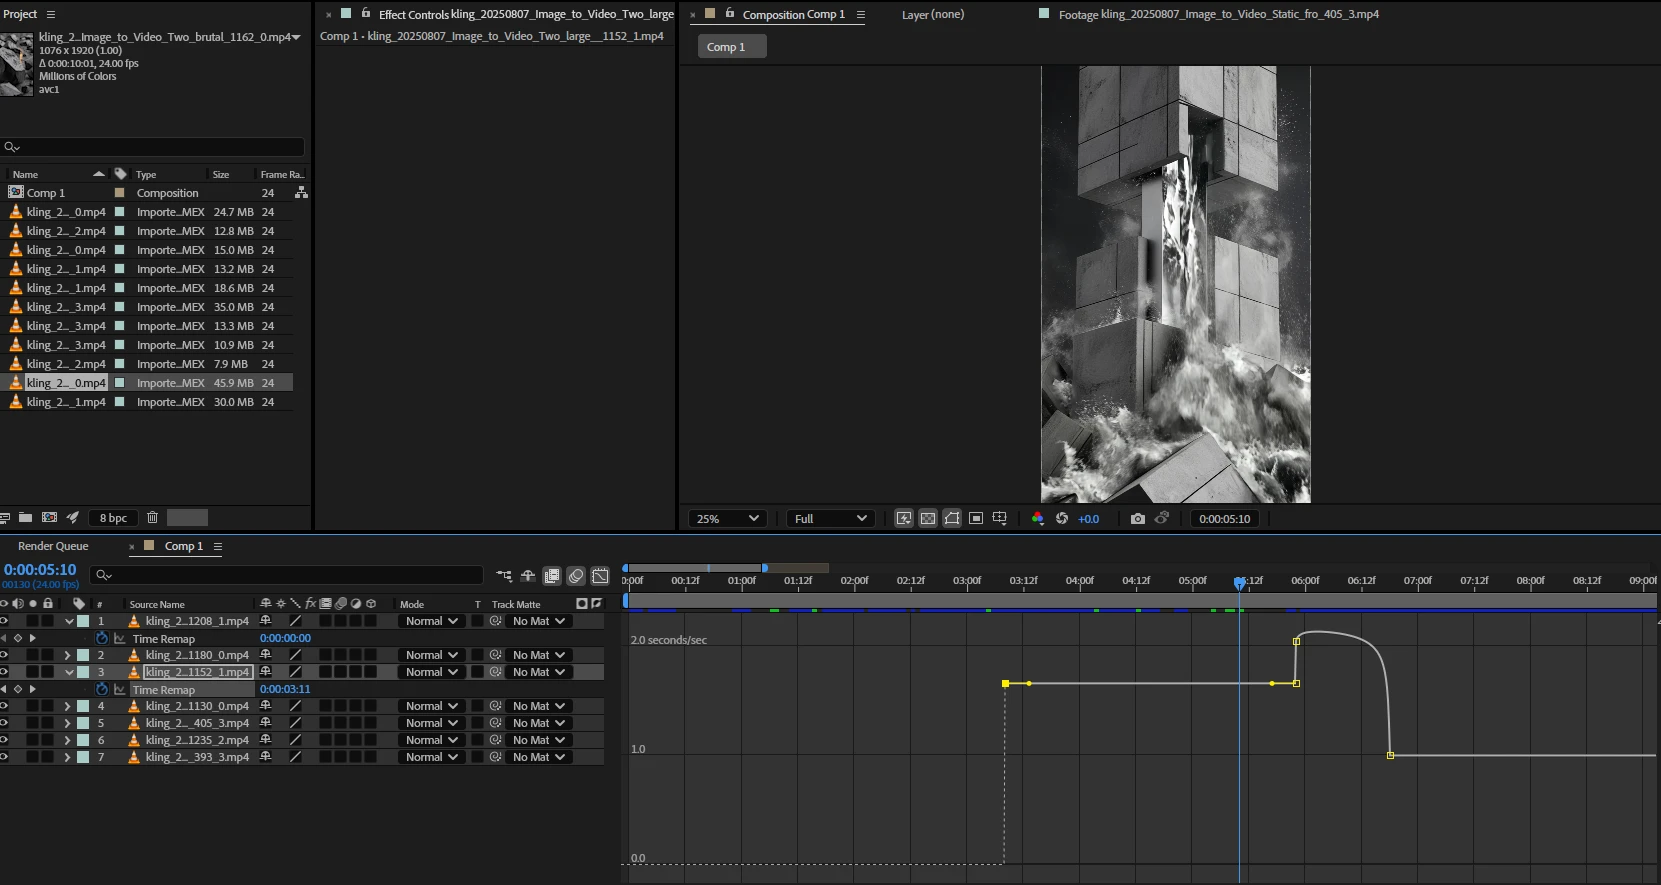
Task: Click Comp 1 flowchart icon in Project list
Action: (x=301, y=193)
